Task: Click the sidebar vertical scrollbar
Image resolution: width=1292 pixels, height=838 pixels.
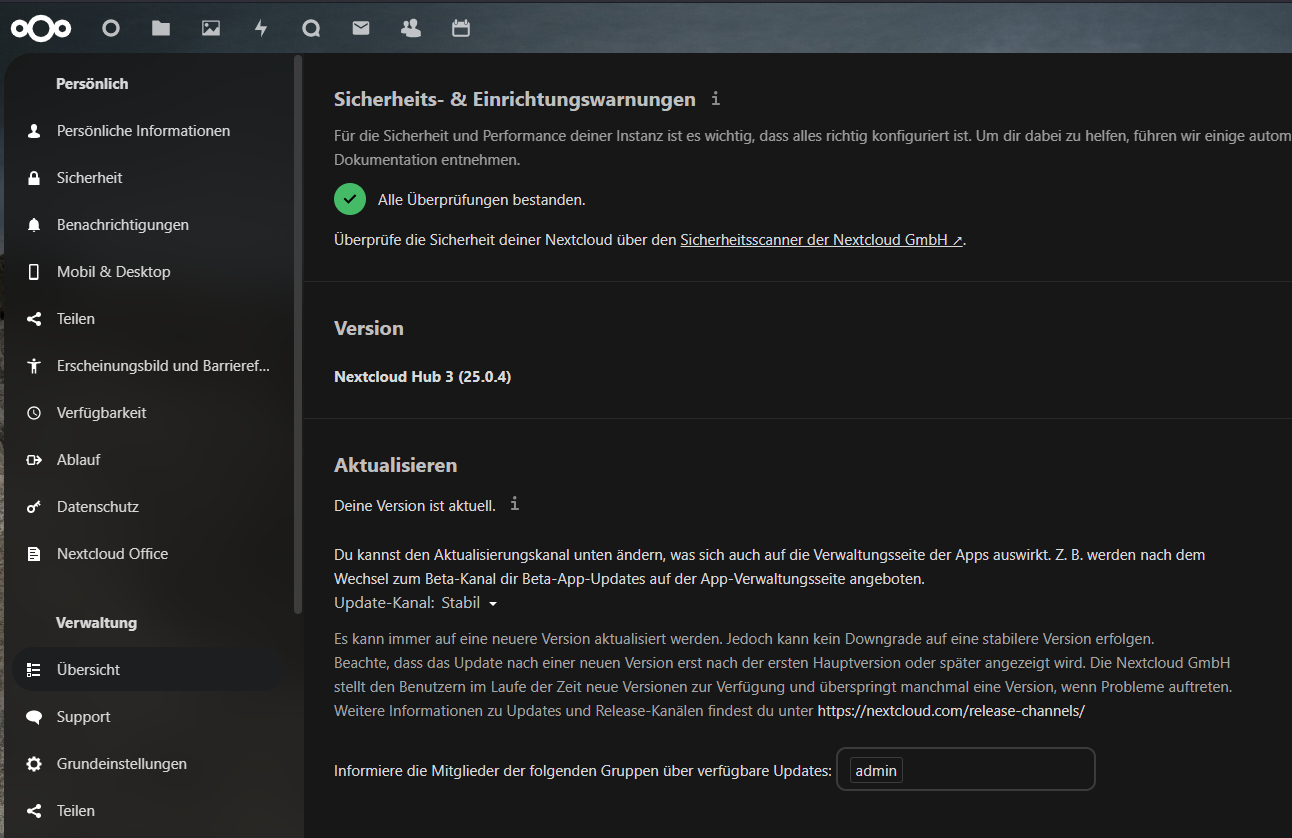Action: coord(297,335)
